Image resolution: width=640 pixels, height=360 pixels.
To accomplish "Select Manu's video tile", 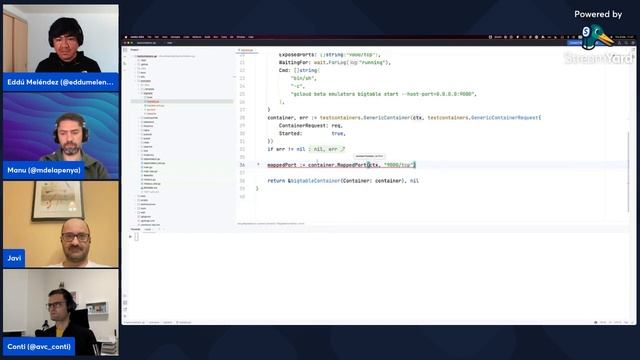I will 61,136.
